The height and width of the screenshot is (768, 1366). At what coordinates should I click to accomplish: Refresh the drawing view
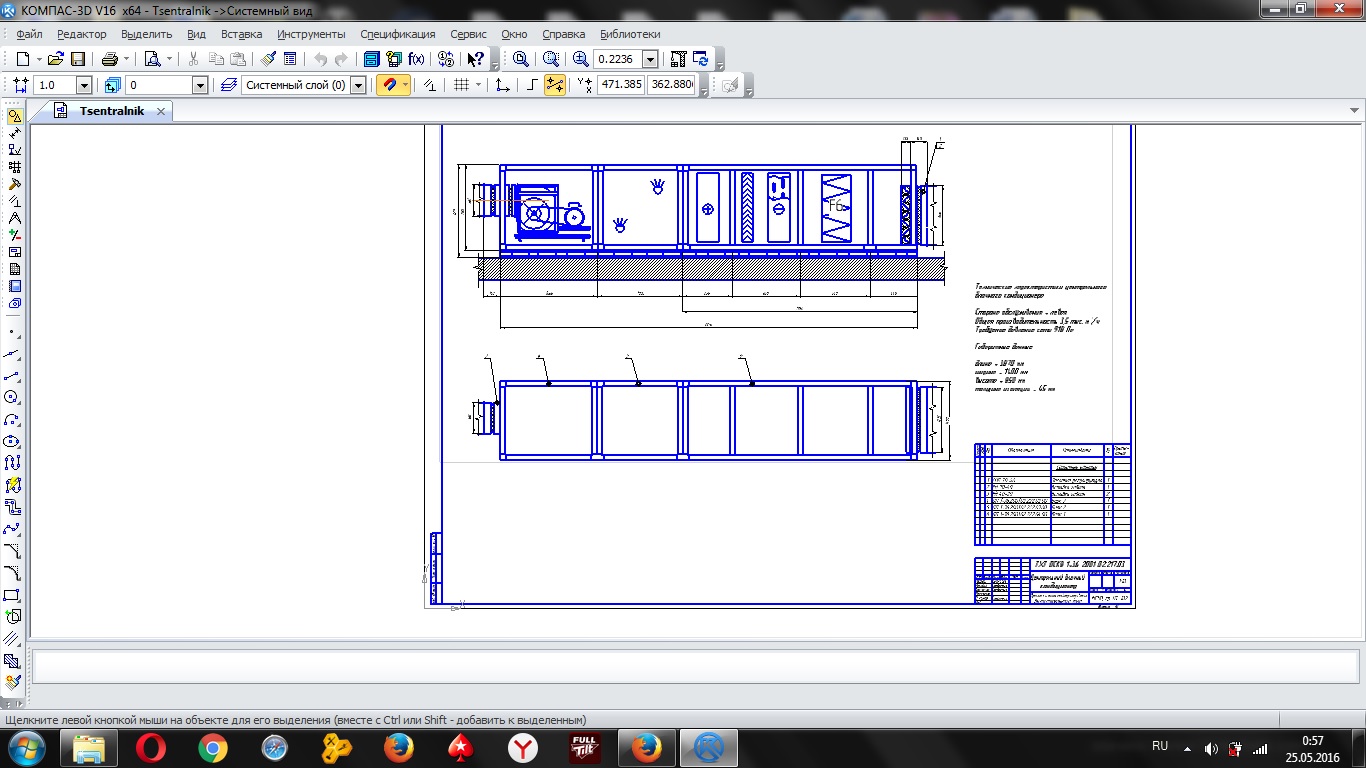click(x=701, y=59)
